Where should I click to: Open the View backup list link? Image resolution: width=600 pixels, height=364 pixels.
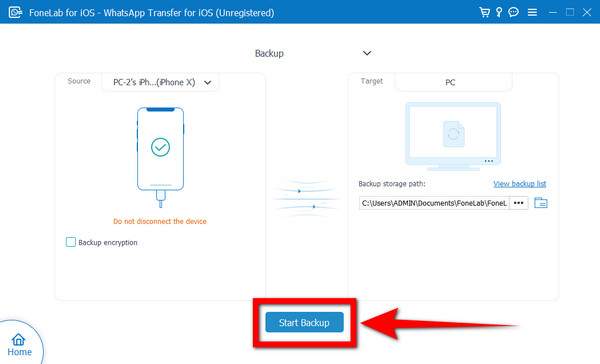[x=520, y=184]
